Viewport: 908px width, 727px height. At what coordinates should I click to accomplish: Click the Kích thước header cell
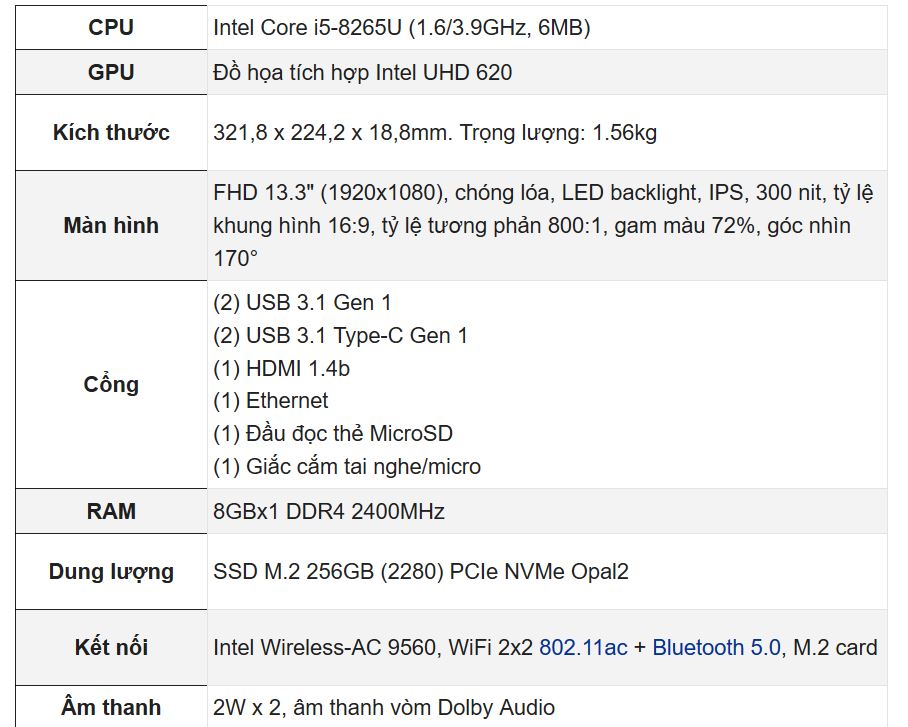click(111, 133)
